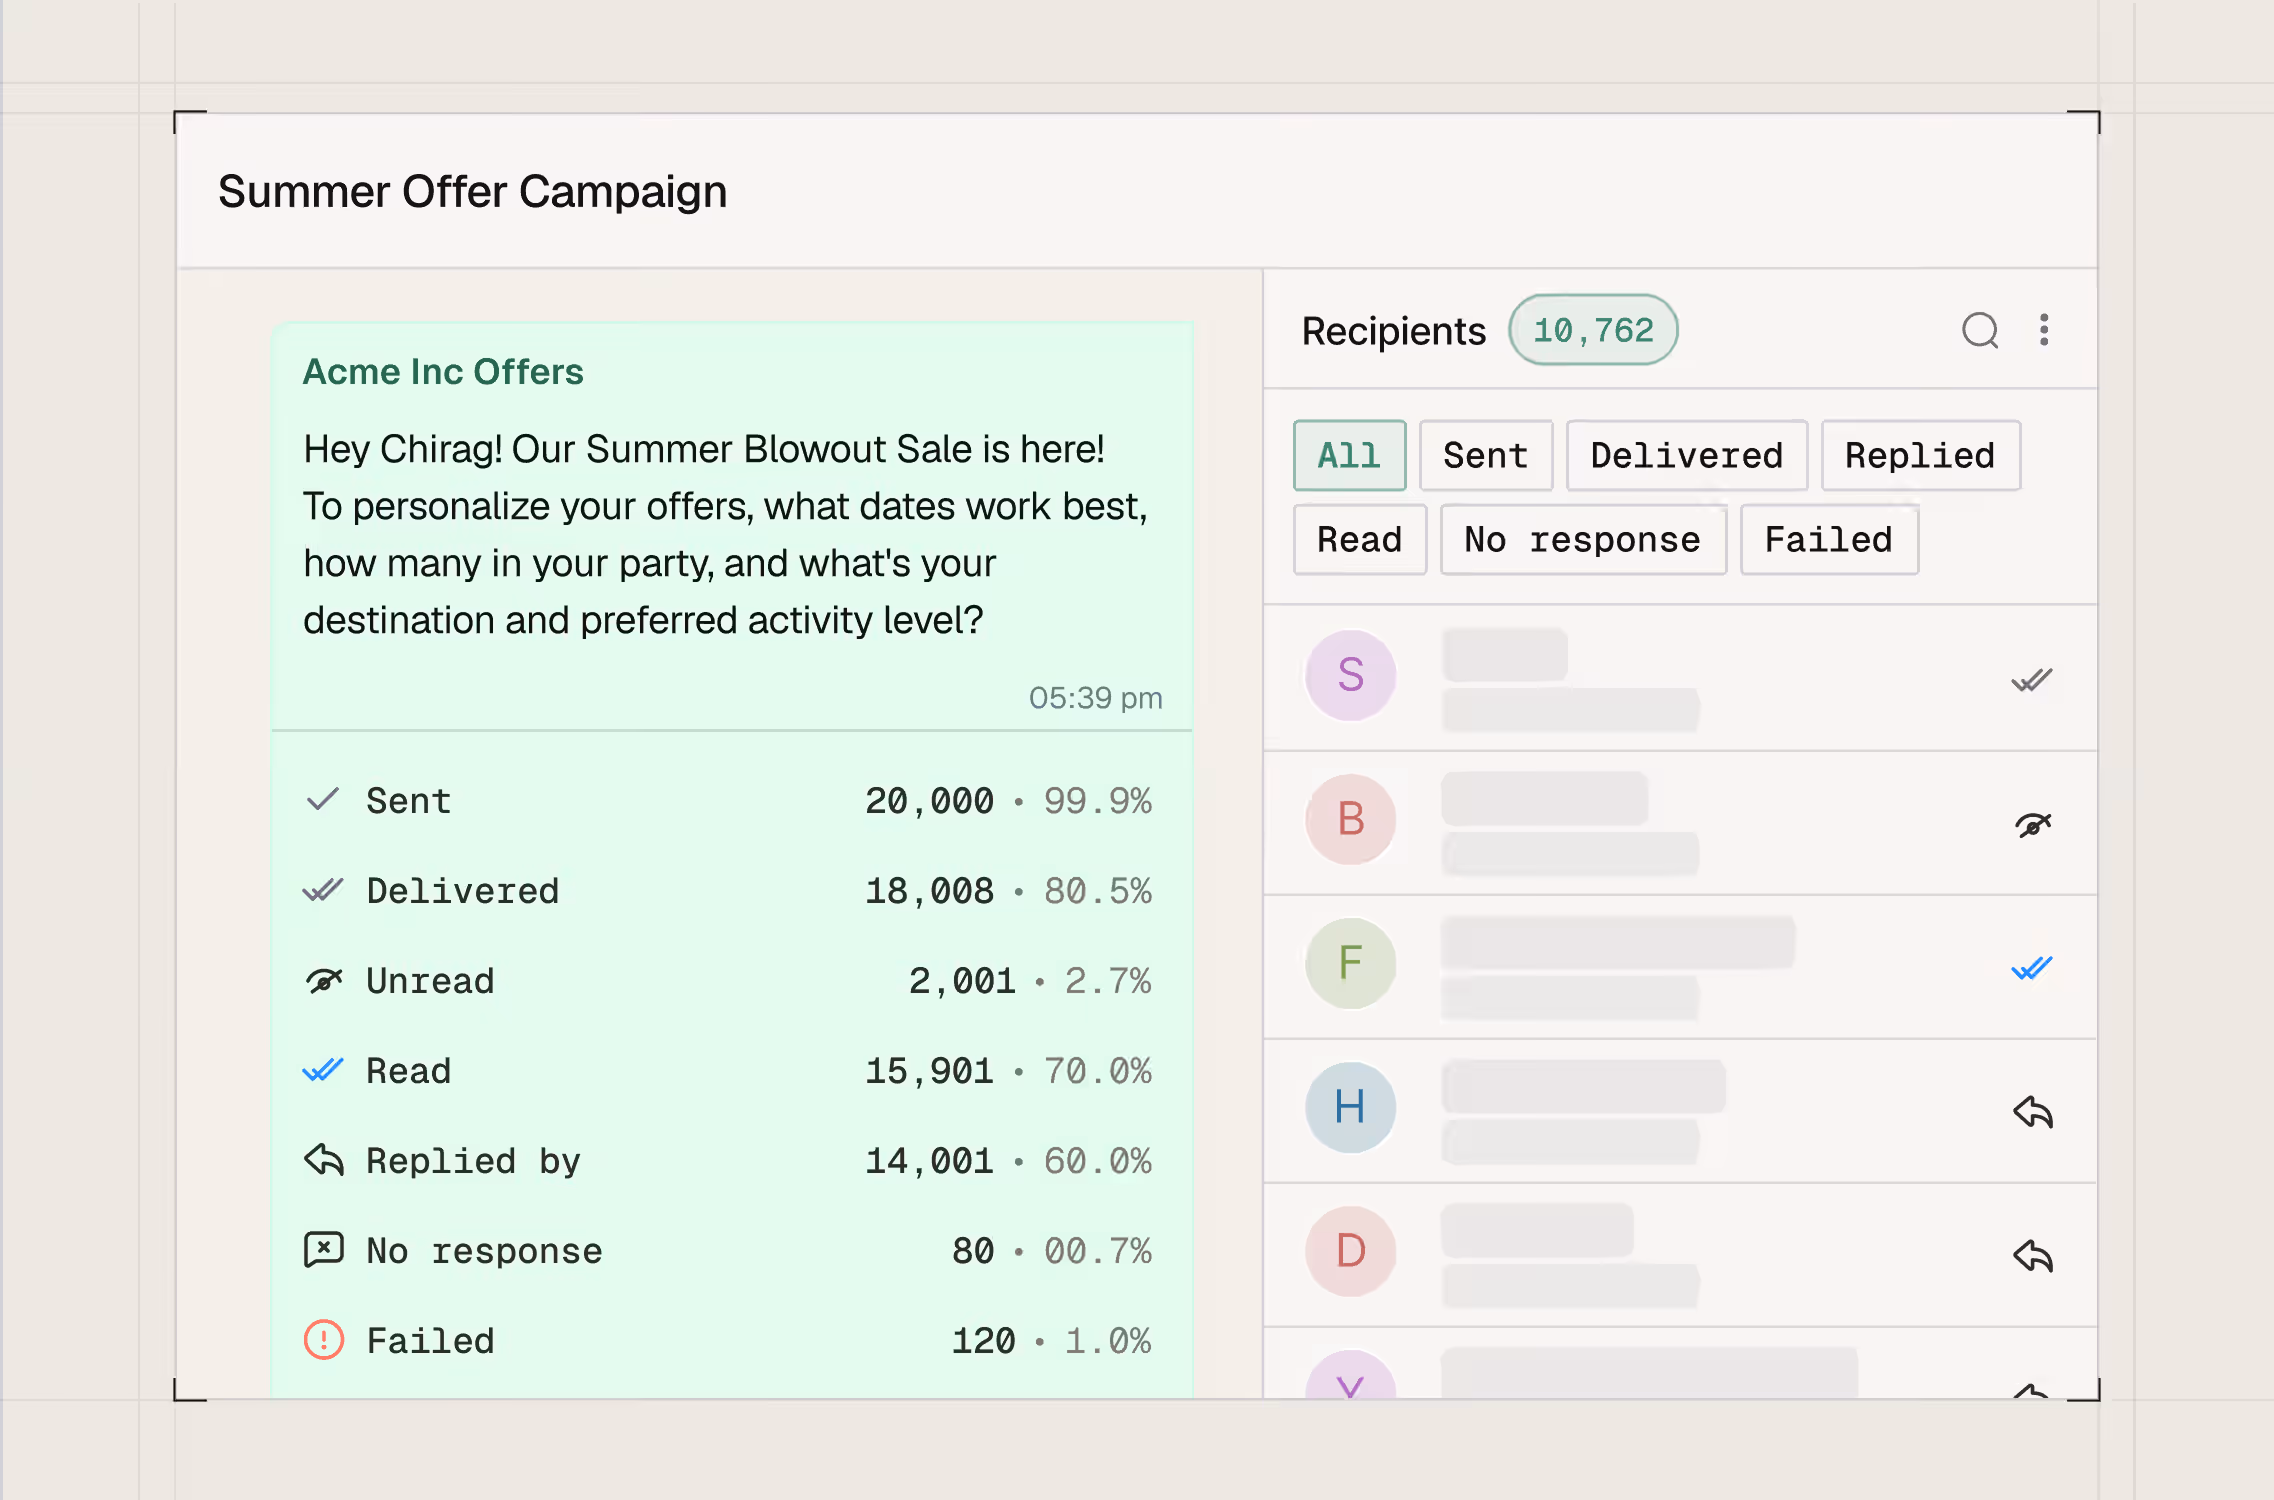Image resolution: width=2274 pixels, height=1500 pixels.
Task: Open recipient with purple S avatar
Action: [x=1350, y=675]
